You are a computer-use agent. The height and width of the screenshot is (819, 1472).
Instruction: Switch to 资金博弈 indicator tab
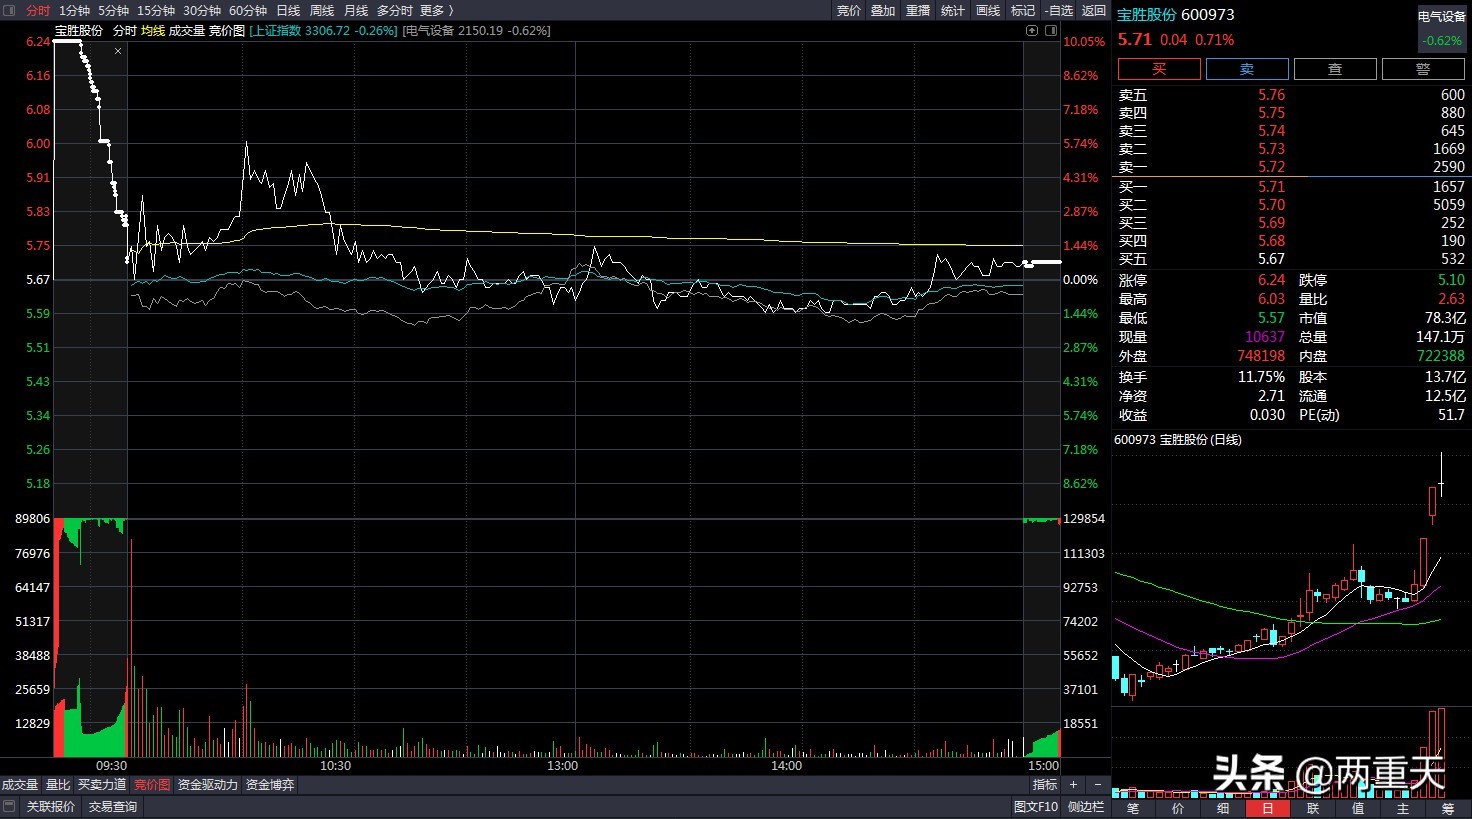click(270, 785)
